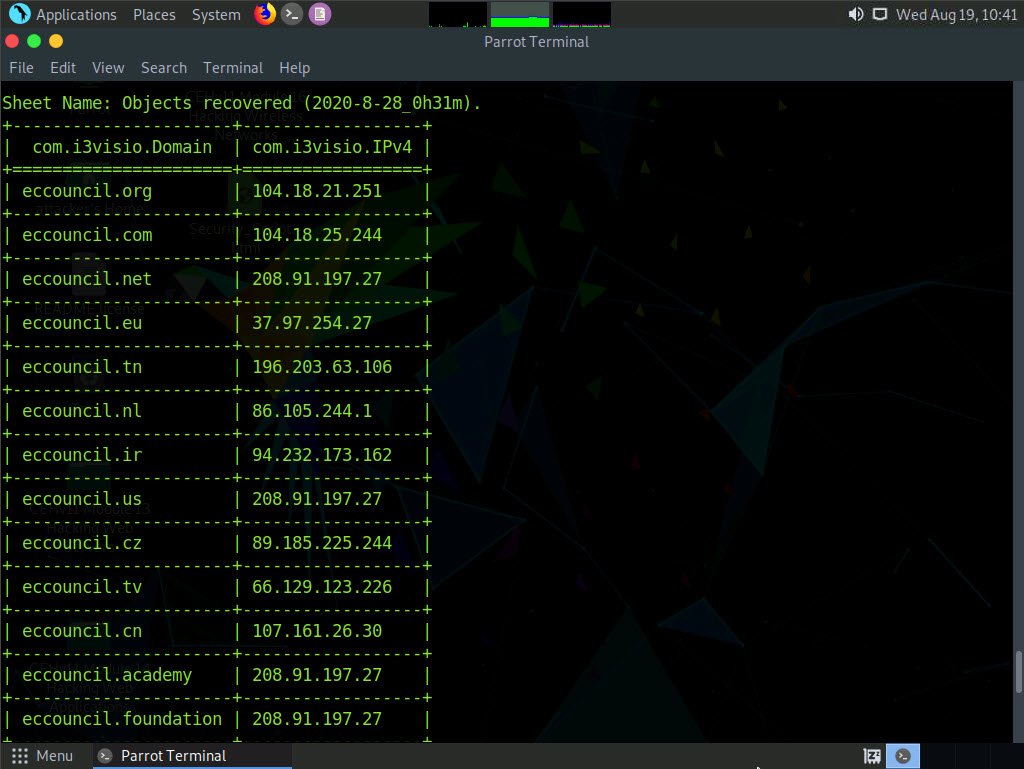Click the IP address 196.203.63.106
Viewport: 1024px width, 769px height.
pyautogui.click(x=322, y=368)
